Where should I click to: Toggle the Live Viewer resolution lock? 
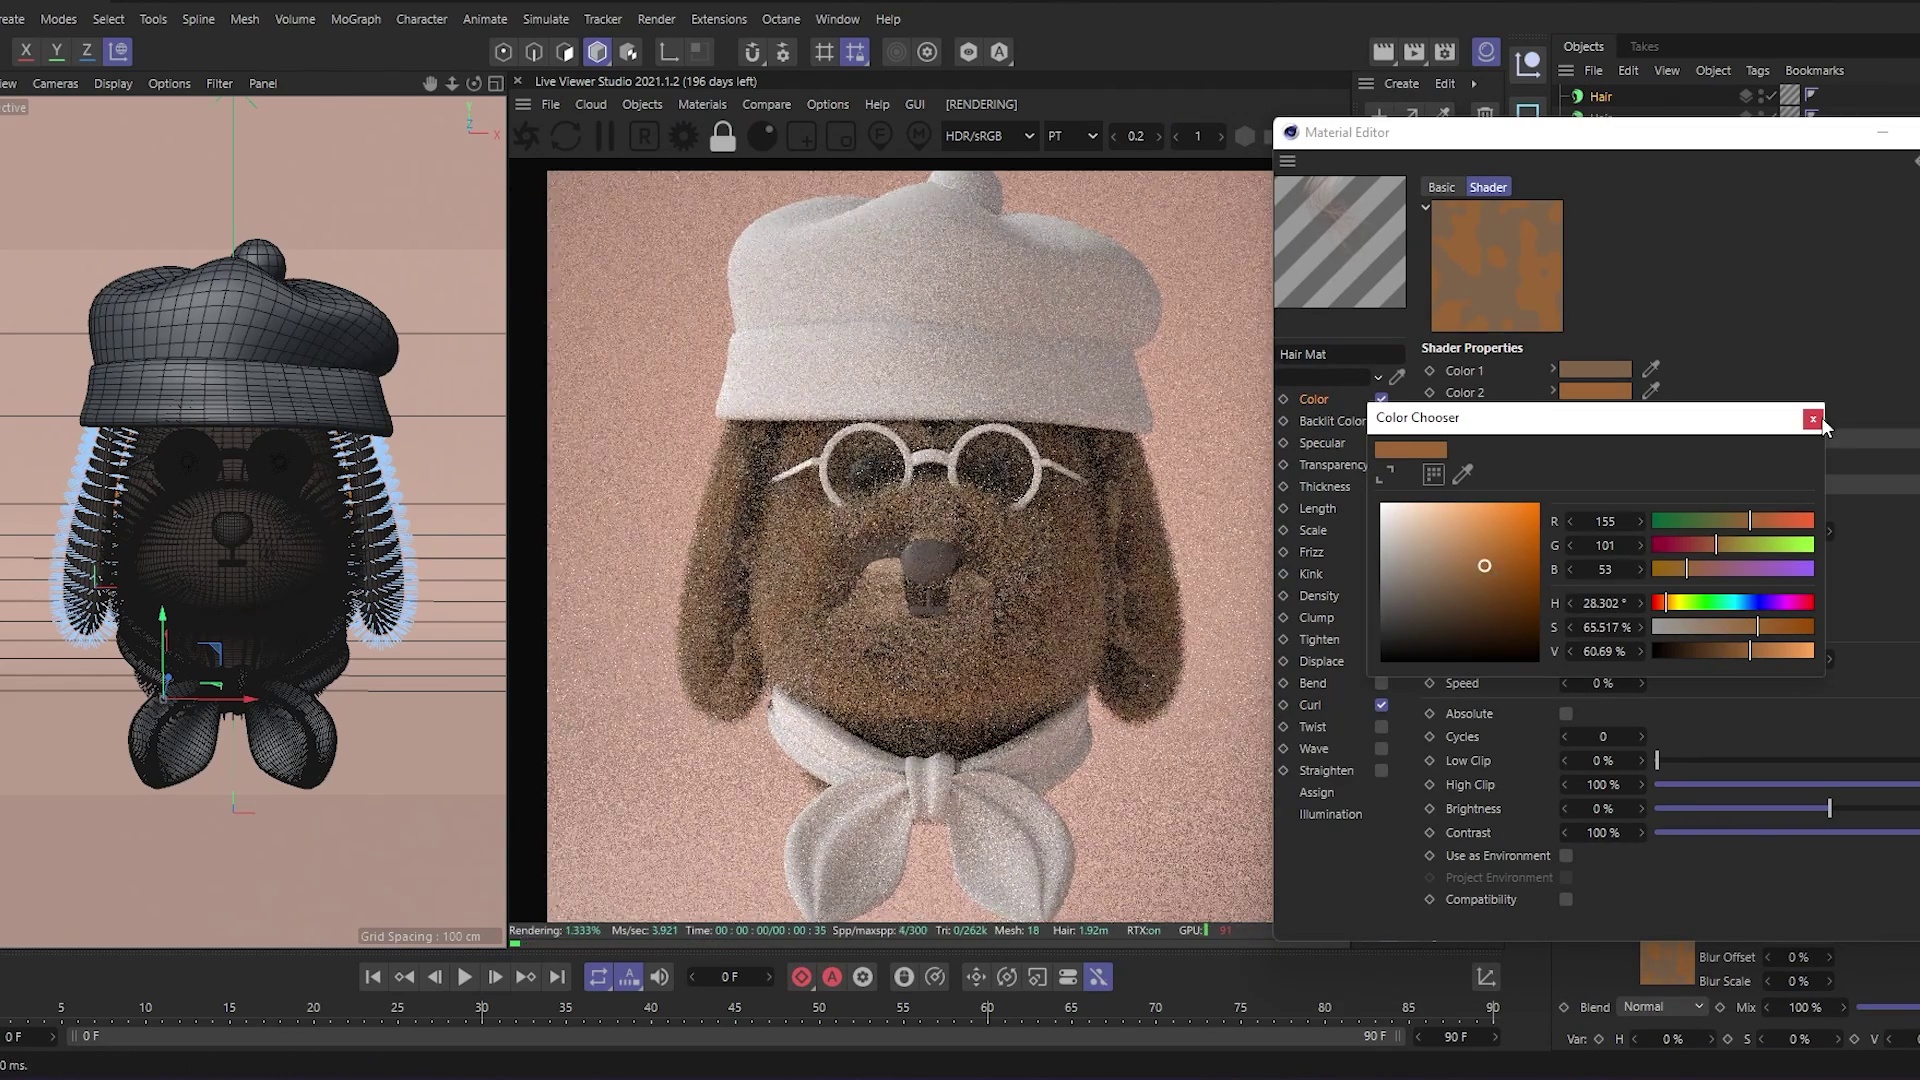pos(722,136)
